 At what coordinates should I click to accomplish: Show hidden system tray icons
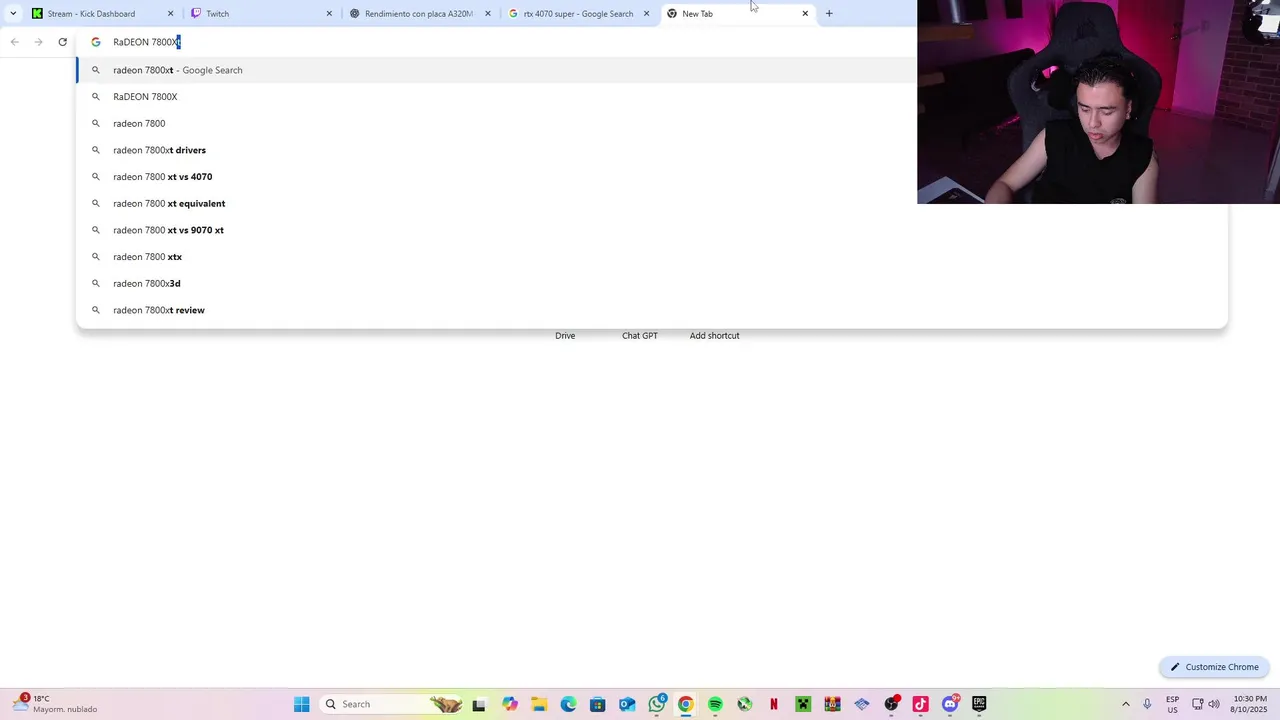pyautogui.click(x=1126, y=704)
